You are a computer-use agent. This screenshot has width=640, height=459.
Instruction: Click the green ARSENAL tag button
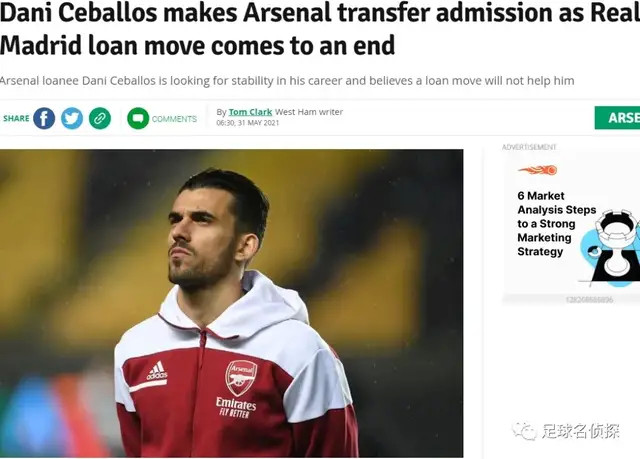[618, 118]
